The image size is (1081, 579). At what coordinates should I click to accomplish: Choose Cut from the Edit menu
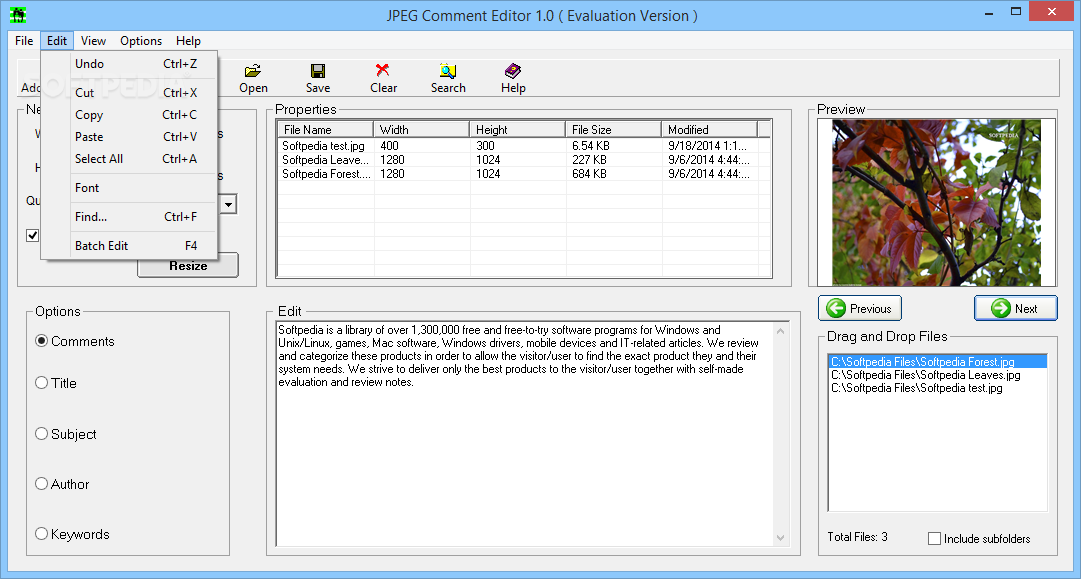click(x=130, y=92)
